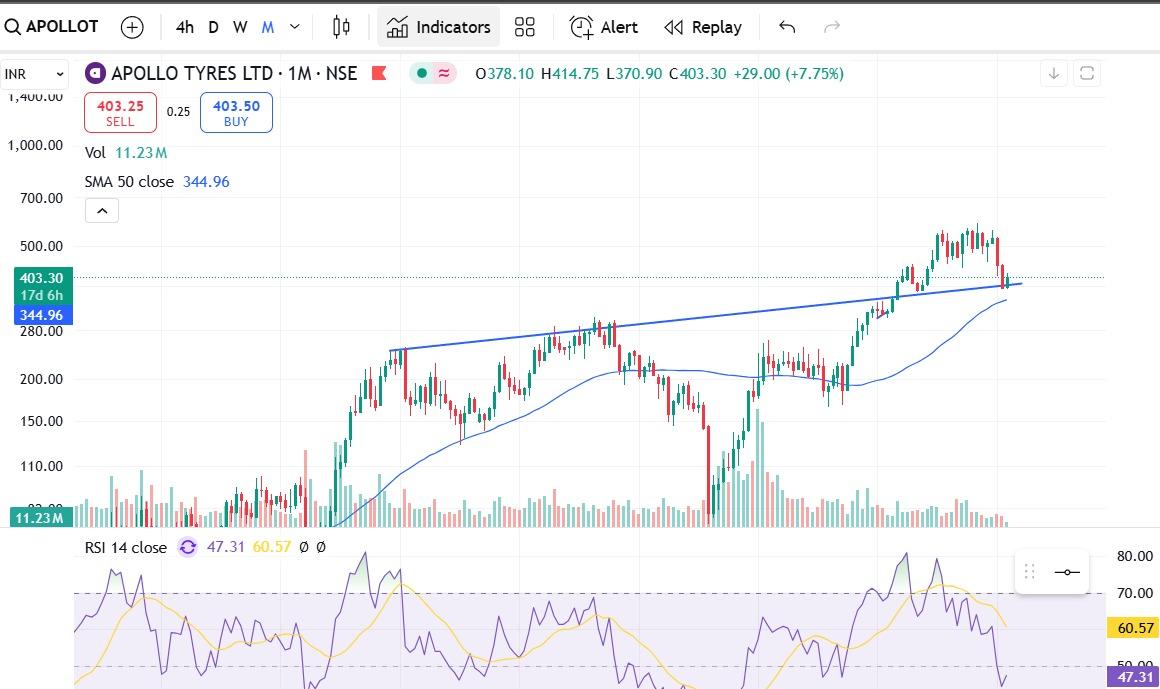Click the 403.30 current price label
Image resolution: width=1160 pixels, height=689 pixels.
pos(42,278)
